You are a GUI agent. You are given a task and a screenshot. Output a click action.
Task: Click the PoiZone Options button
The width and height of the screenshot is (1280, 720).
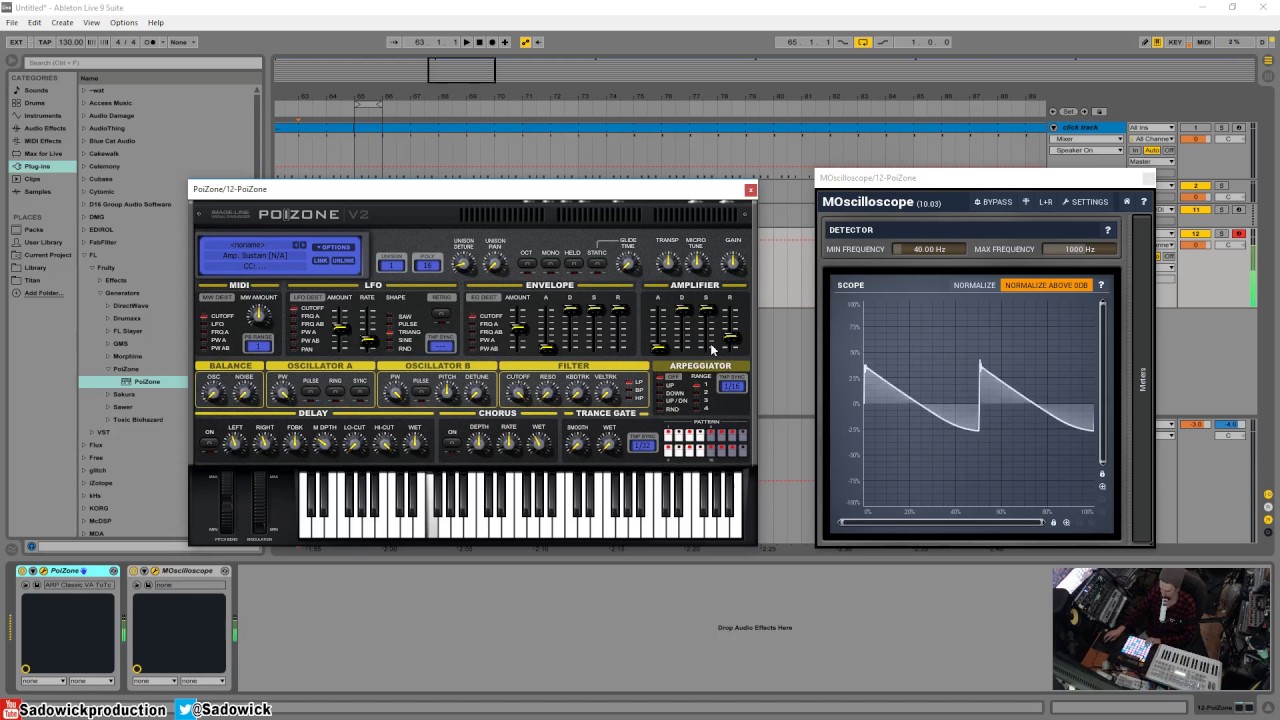pos(333,247)
